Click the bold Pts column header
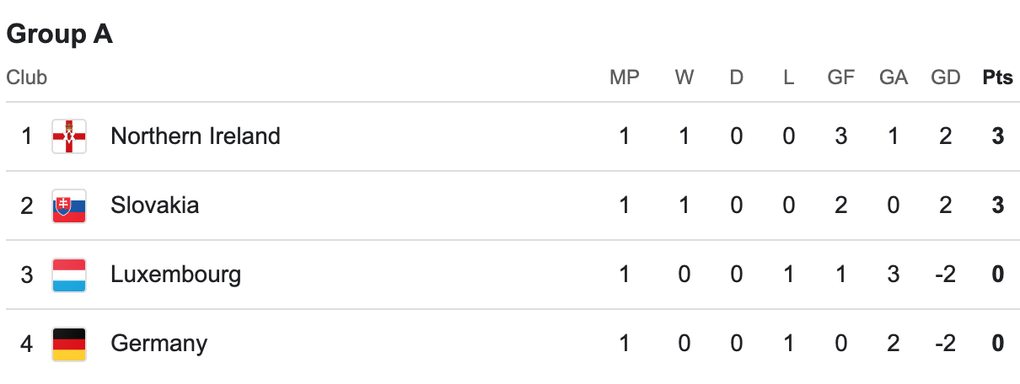The height and width of the screenshot is (384, 1020). coord(998,77)
